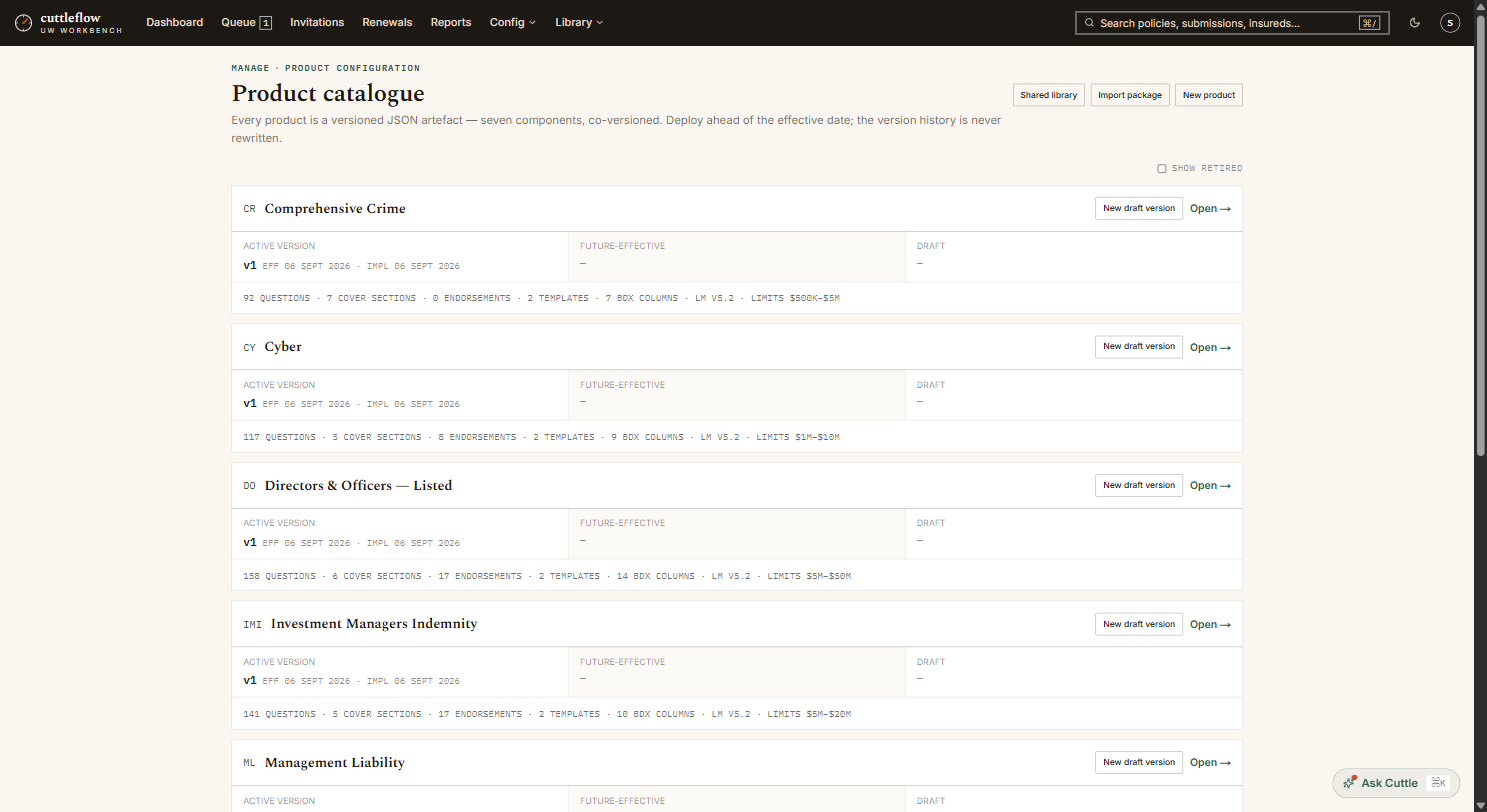This screenshot has width=1487, height=812.
Task: Expand the Library dropdown menu
Action: 579,22
